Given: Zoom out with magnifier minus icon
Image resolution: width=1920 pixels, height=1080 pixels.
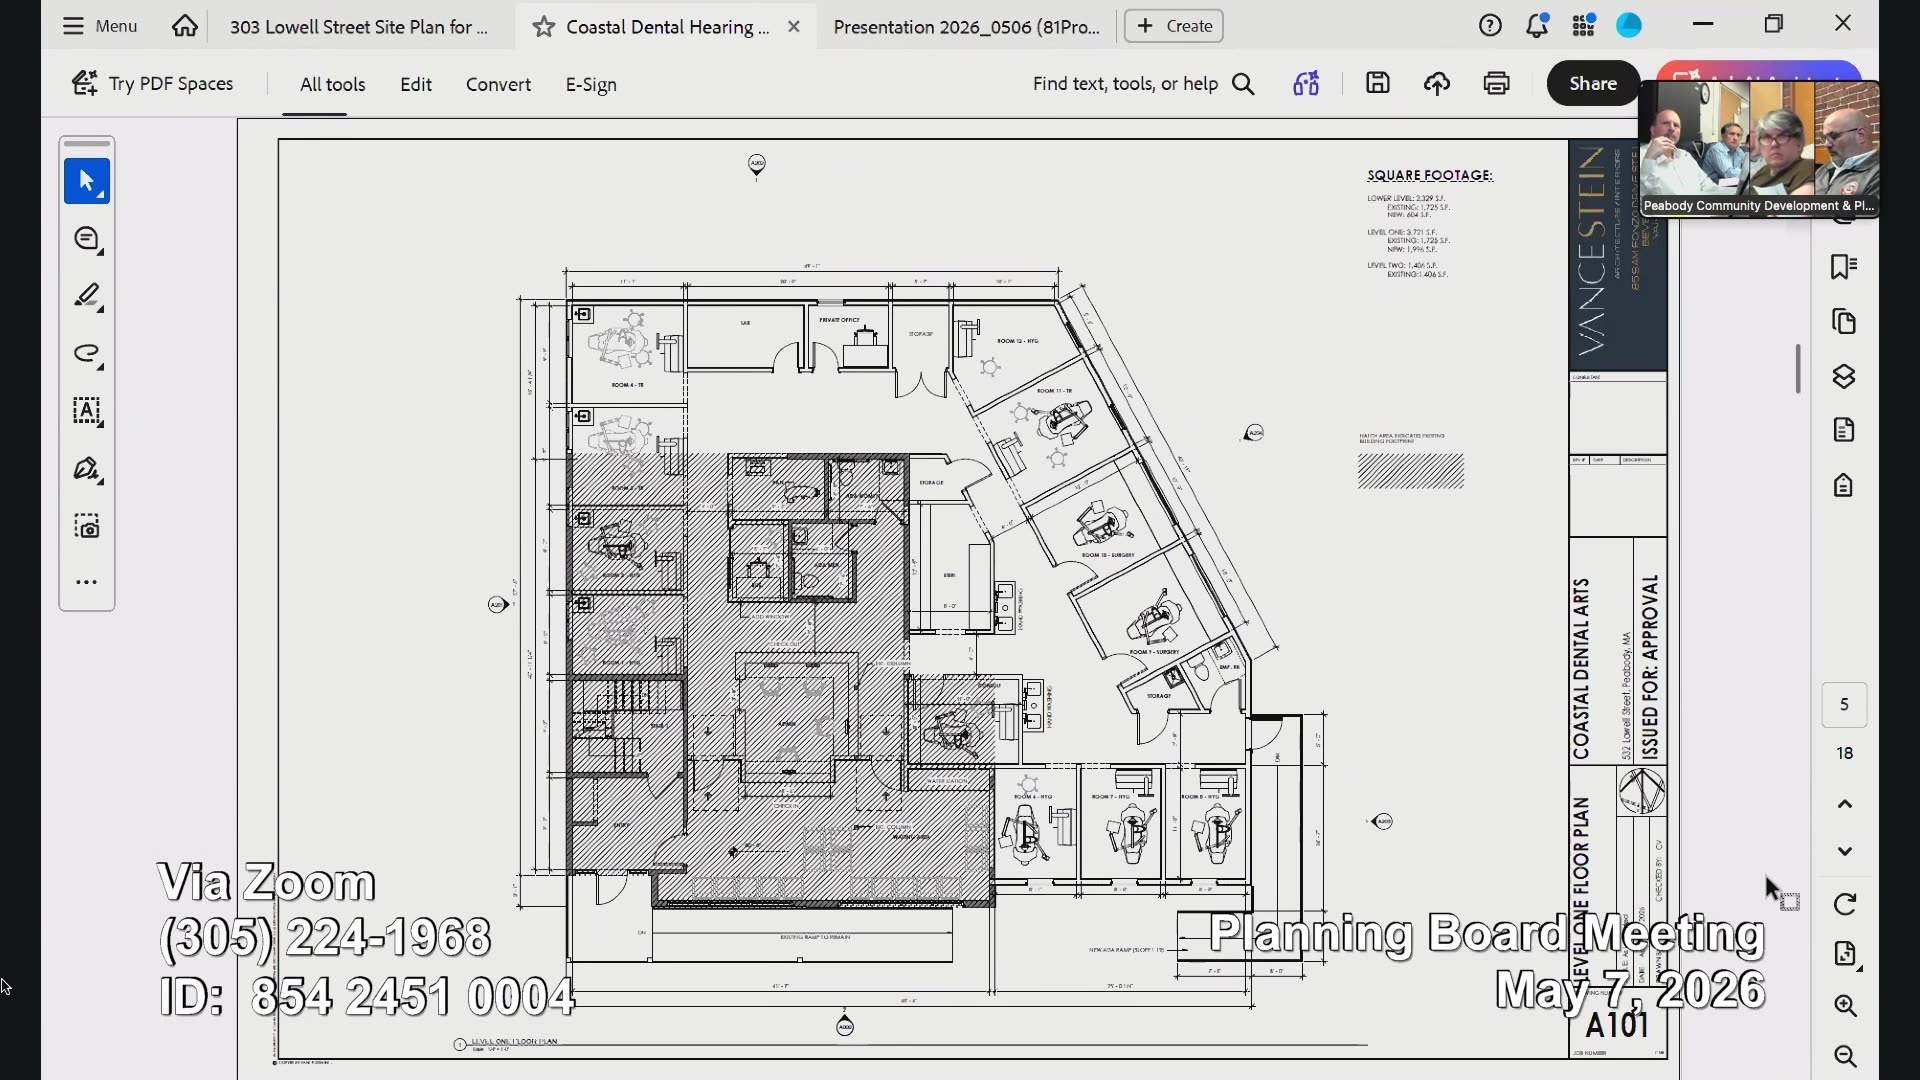Looking at the screenshot, I should click(1846, 1056).
